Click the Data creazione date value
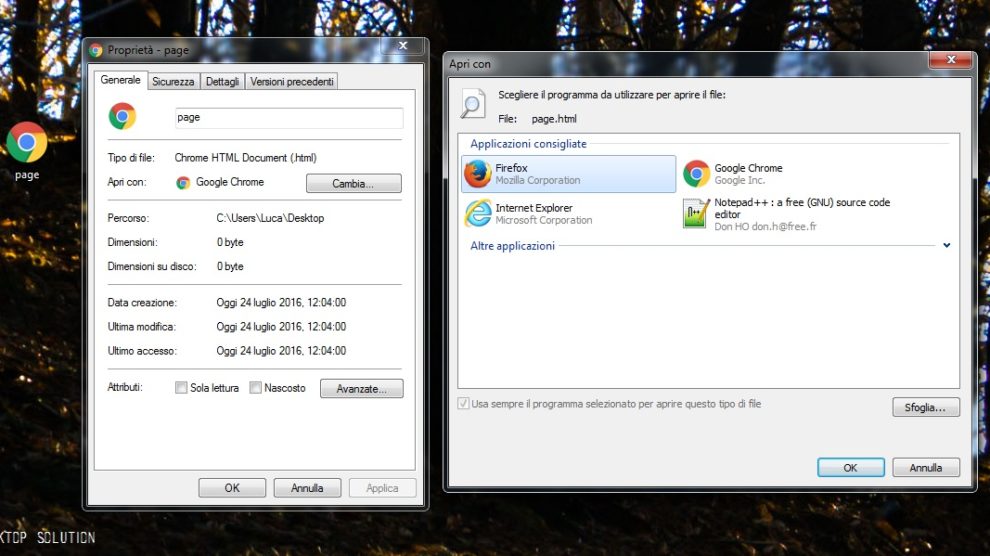Screen dimensions: 990x556 click(281, 302)
